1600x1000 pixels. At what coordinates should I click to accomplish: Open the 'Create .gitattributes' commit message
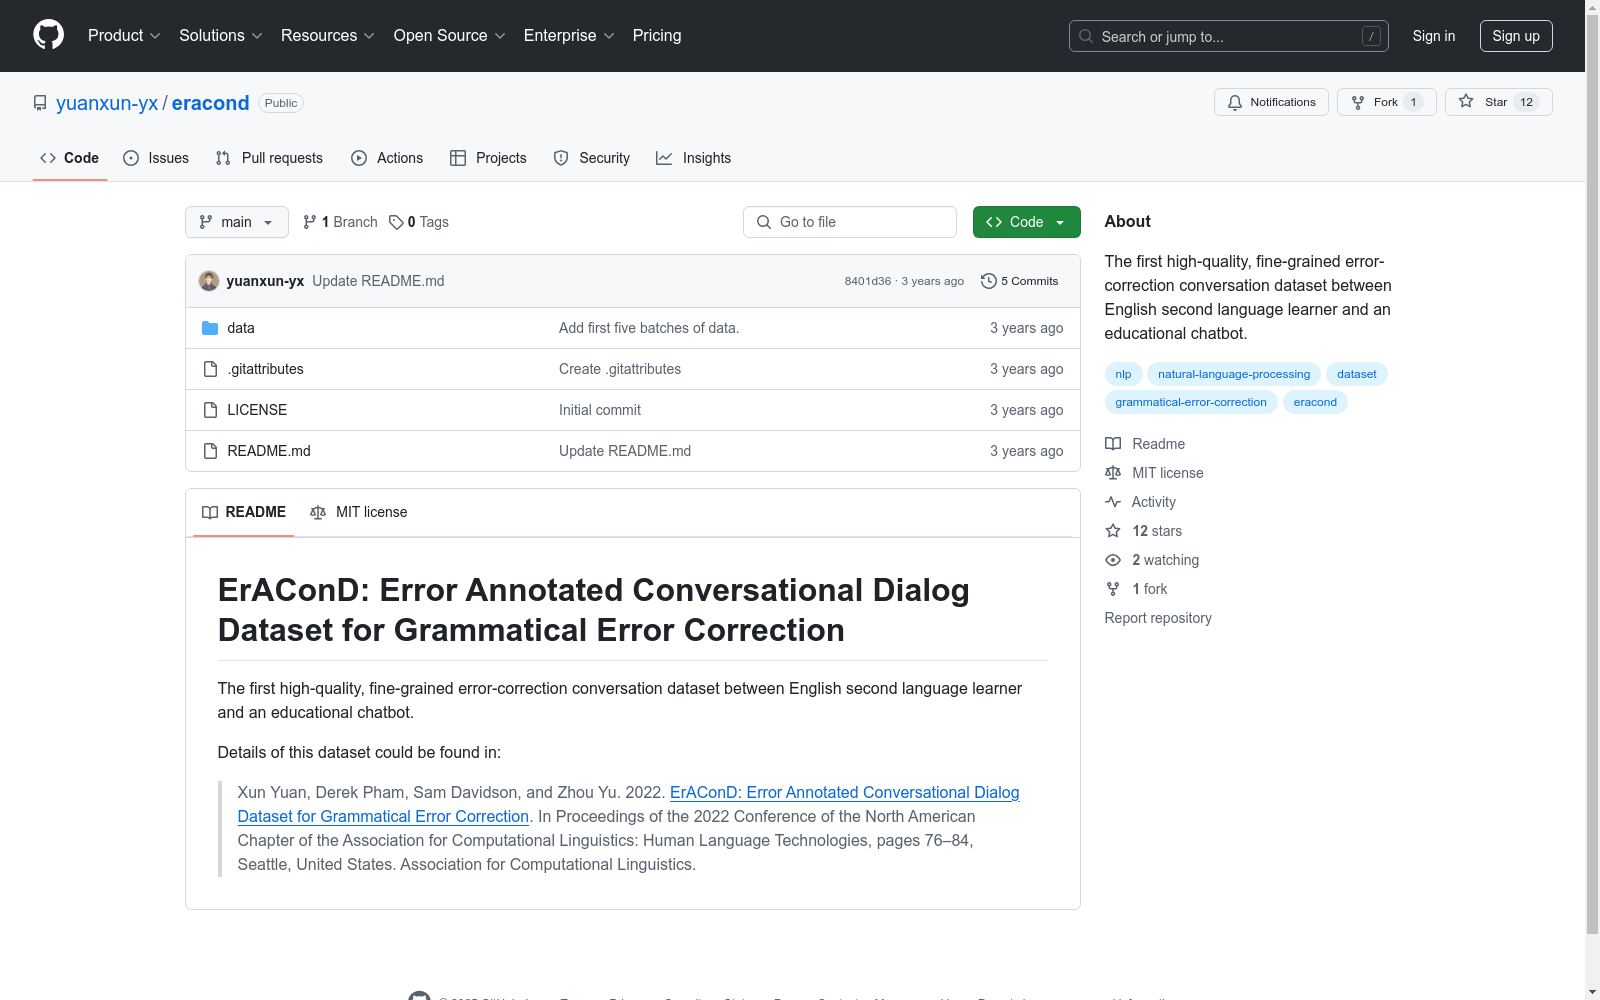(620, 369)
